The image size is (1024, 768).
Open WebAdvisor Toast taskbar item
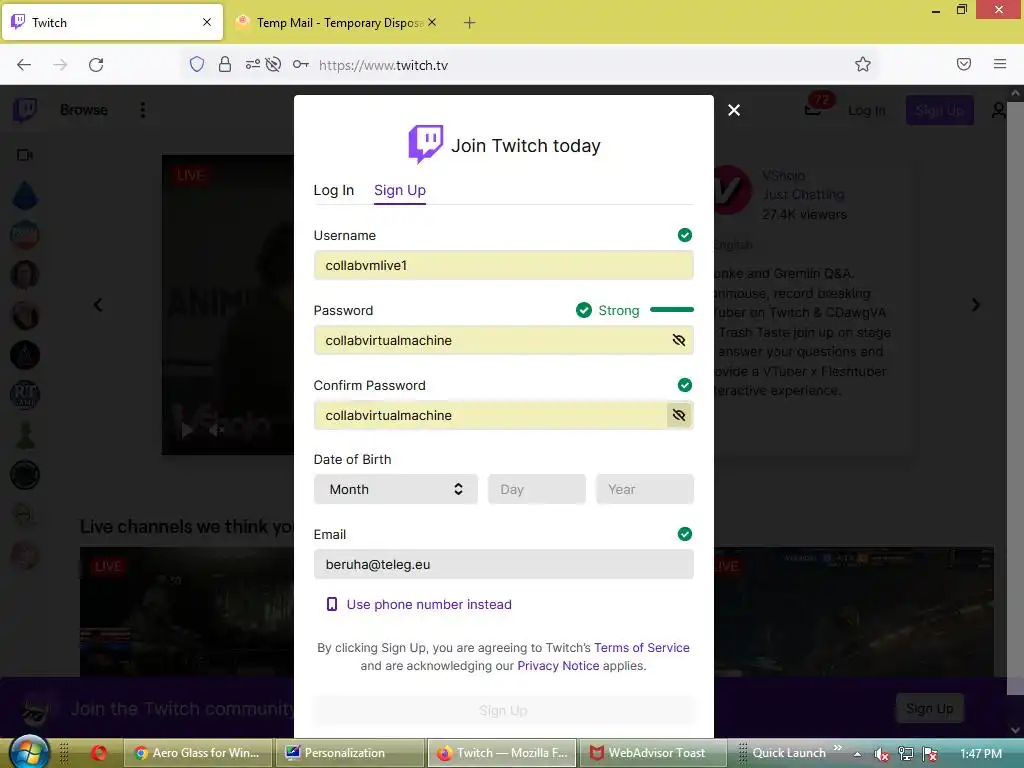coord(654,753)
